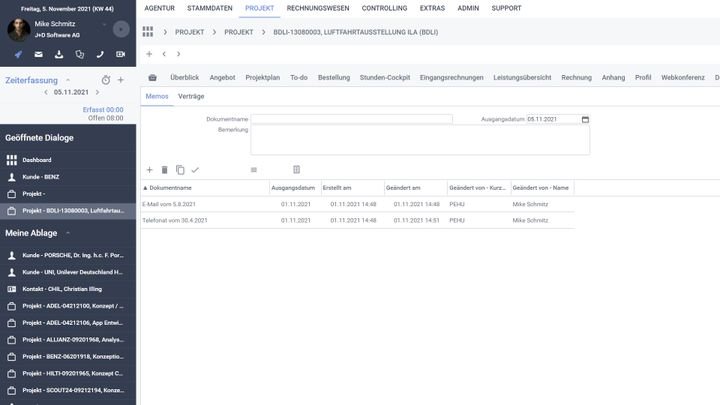Screen dimensions: 720x405
Task: Open the video camera icon
Action: pos(120,54)
